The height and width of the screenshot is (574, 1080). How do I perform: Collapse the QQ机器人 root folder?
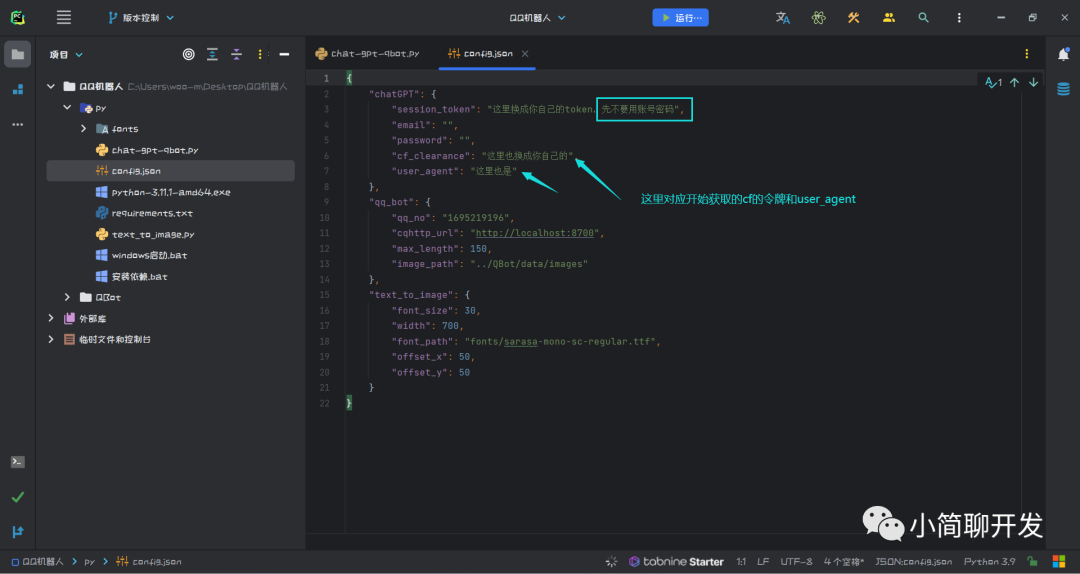coord(50,86)
